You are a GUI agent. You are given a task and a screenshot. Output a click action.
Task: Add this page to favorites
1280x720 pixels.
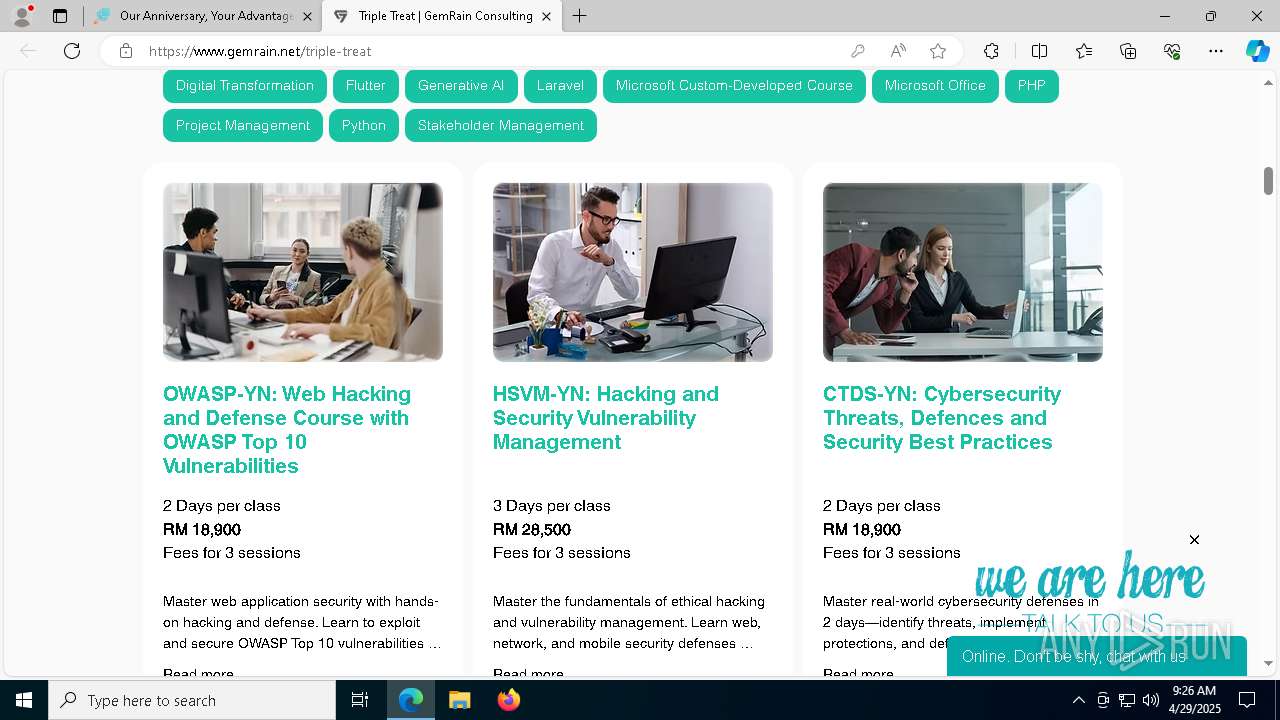[938, 51]
